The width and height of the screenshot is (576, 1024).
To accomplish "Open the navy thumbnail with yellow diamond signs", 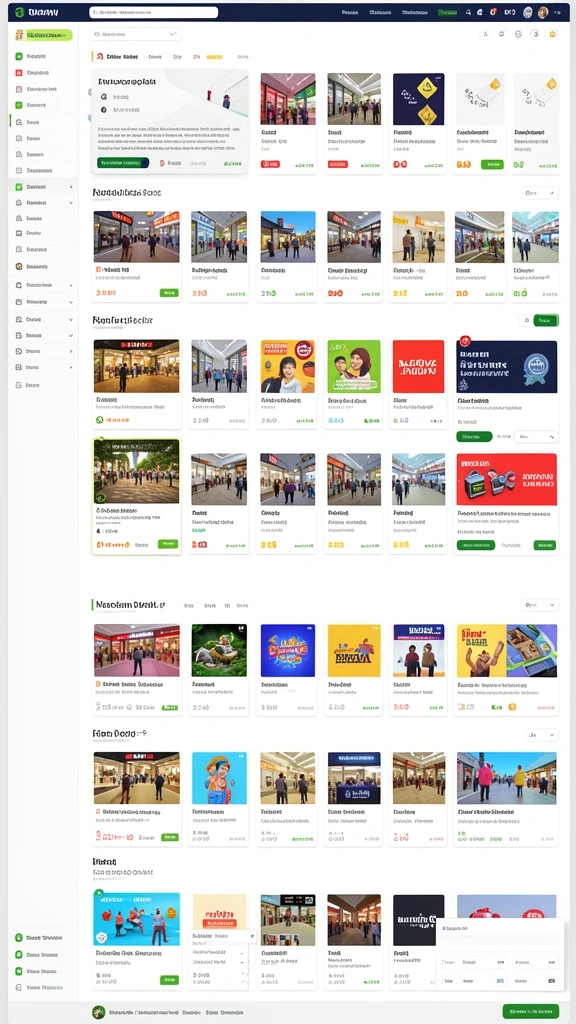I will click(419, 99).
